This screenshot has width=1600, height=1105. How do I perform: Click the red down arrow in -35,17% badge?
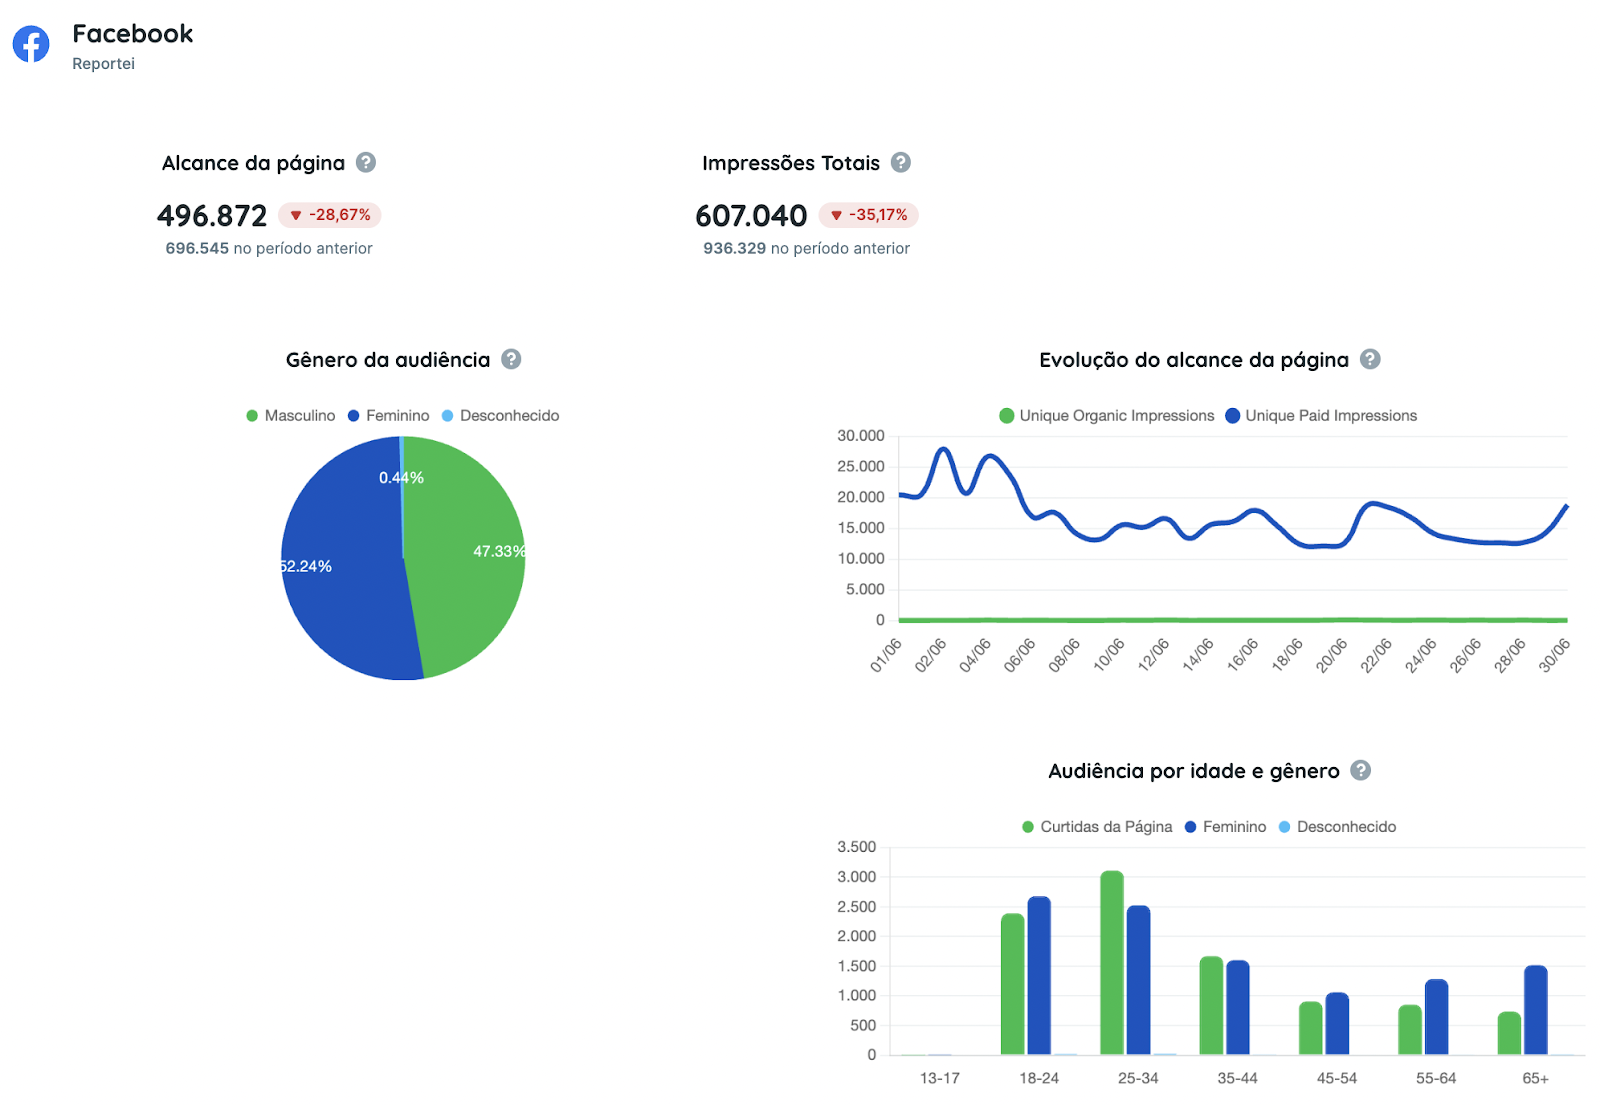click(836, 215)
